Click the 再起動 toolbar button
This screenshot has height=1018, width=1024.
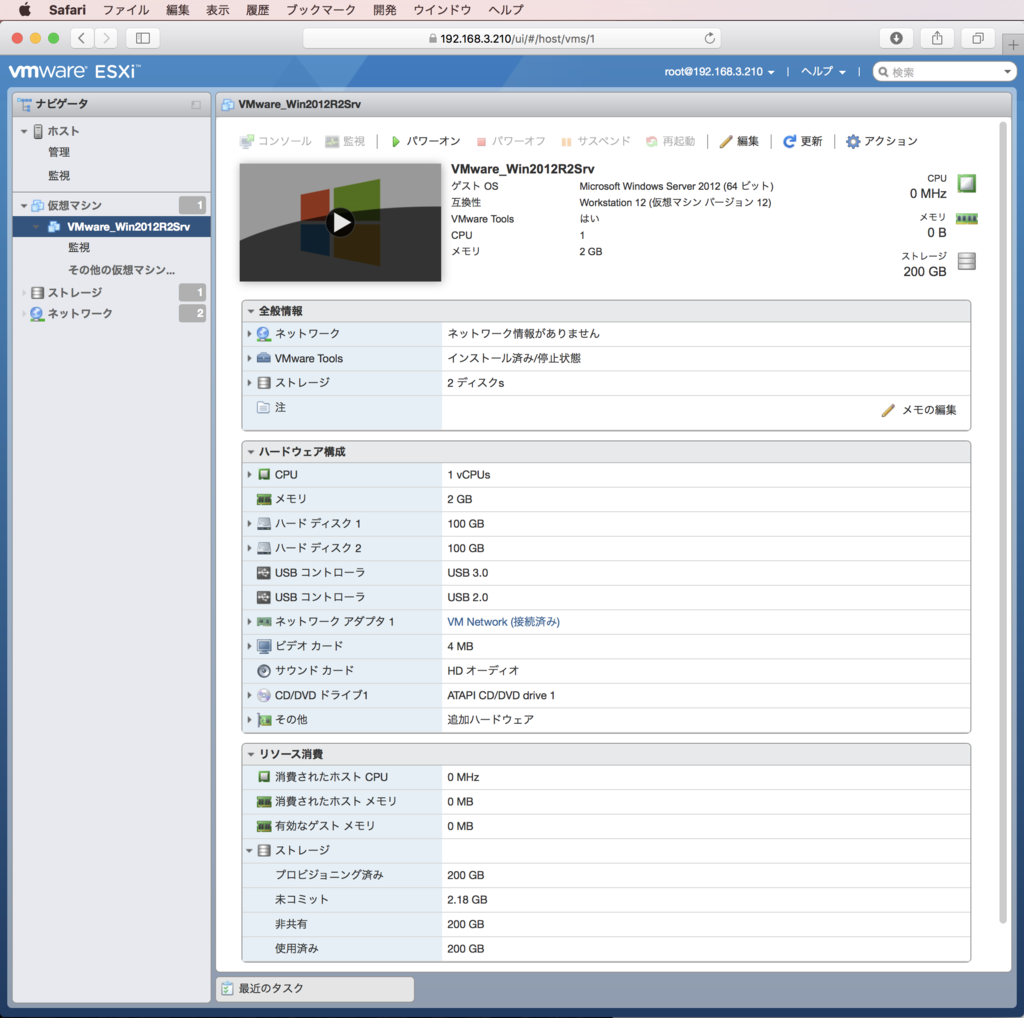(671, 141)
